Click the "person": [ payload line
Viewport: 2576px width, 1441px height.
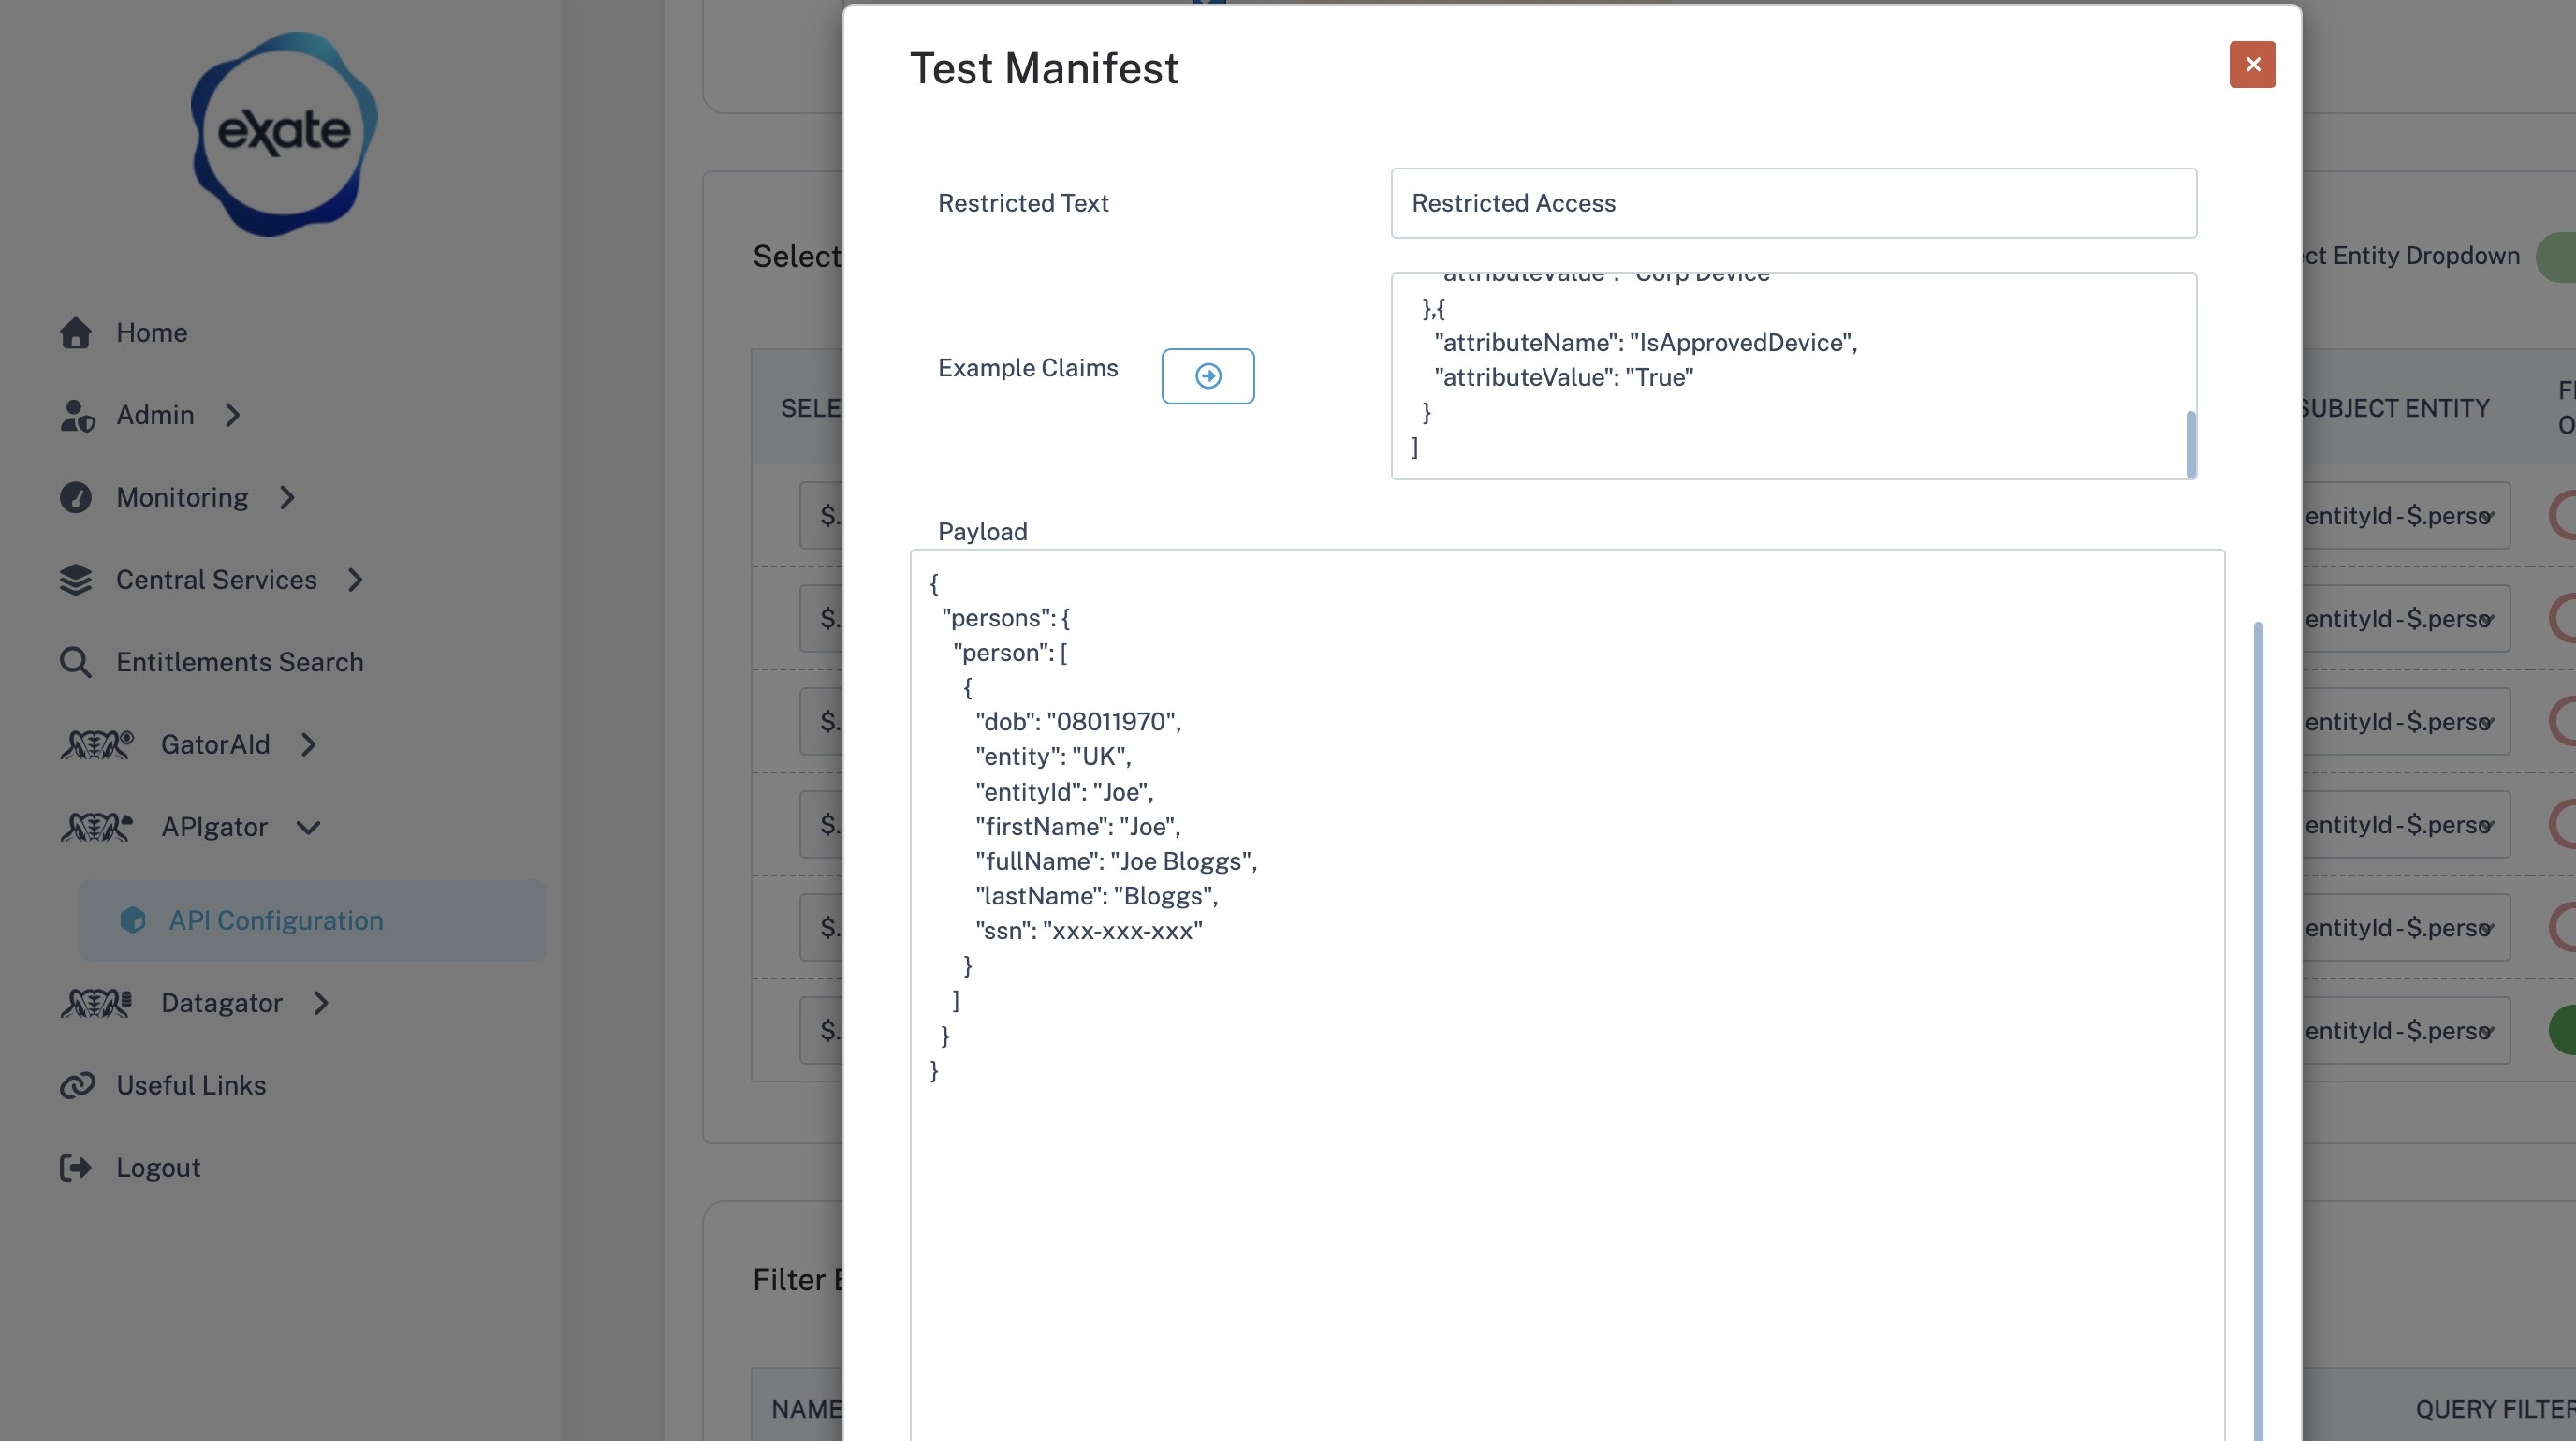pyautogui.click(x=1010, y=653)
